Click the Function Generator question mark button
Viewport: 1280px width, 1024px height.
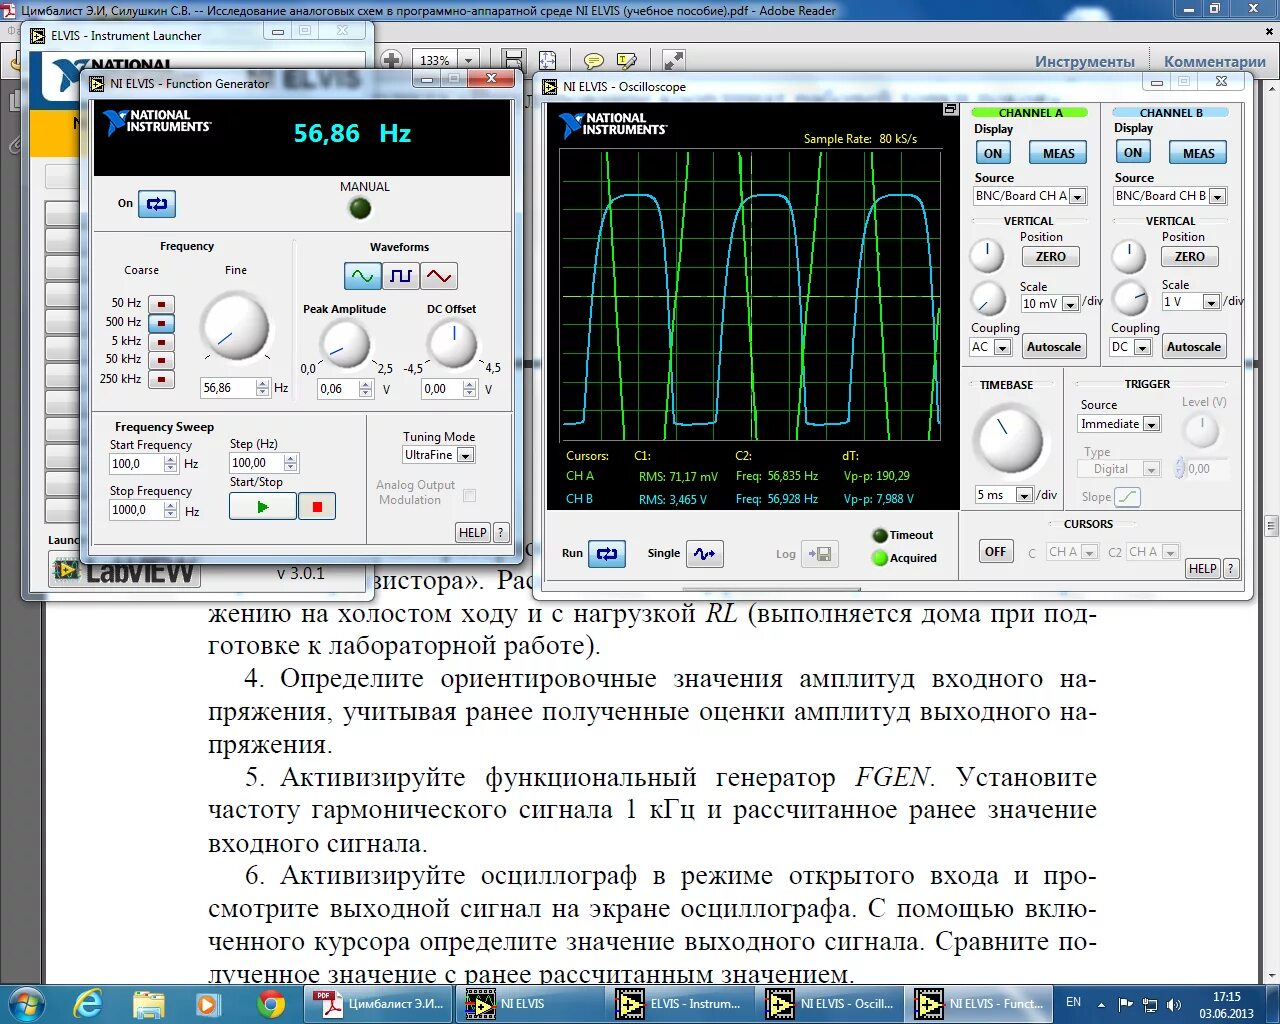pyautogui.click(x=501, y=533)
